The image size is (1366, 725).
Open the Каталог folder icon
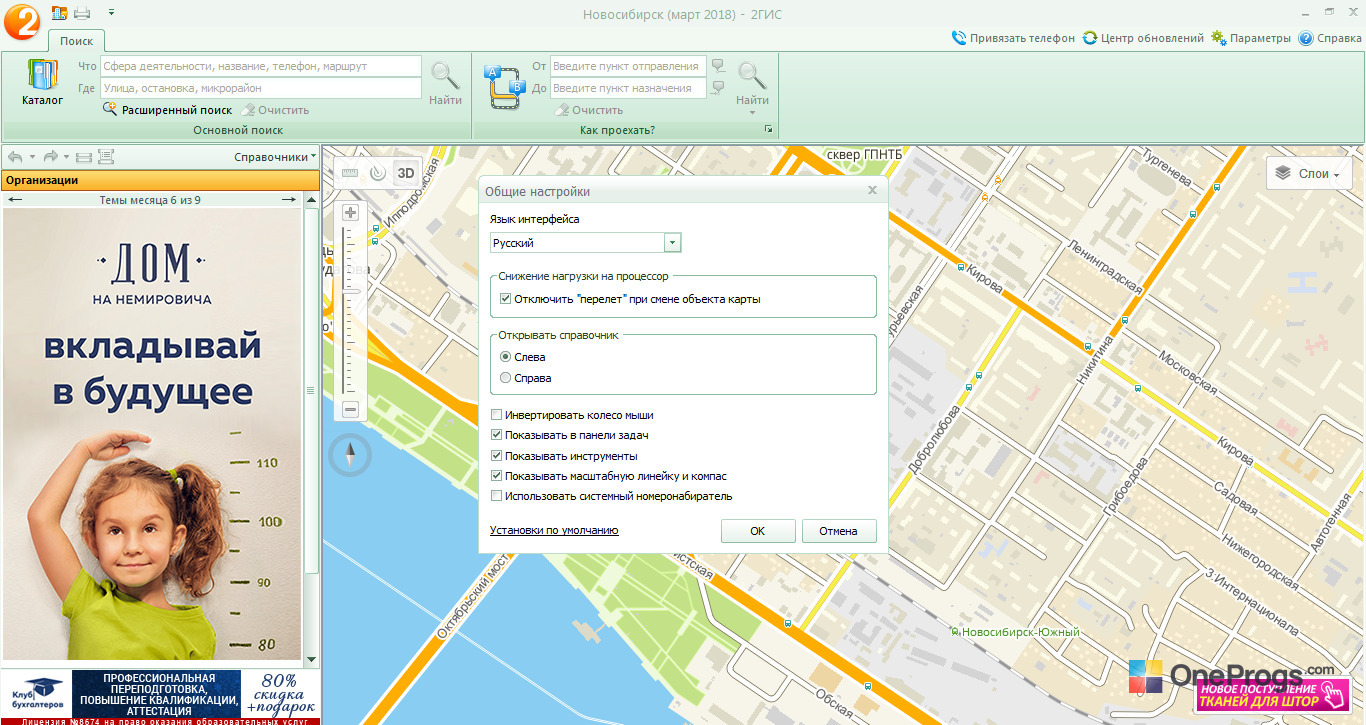click(x=42, y=83)
